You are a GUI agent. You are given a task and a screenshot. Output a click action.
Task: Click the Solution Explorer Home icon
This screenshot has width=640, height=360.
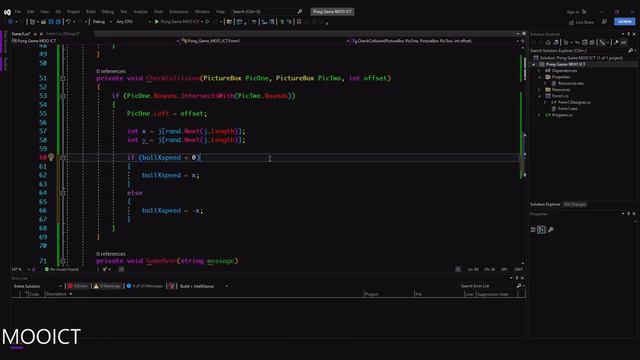(548, 42)
